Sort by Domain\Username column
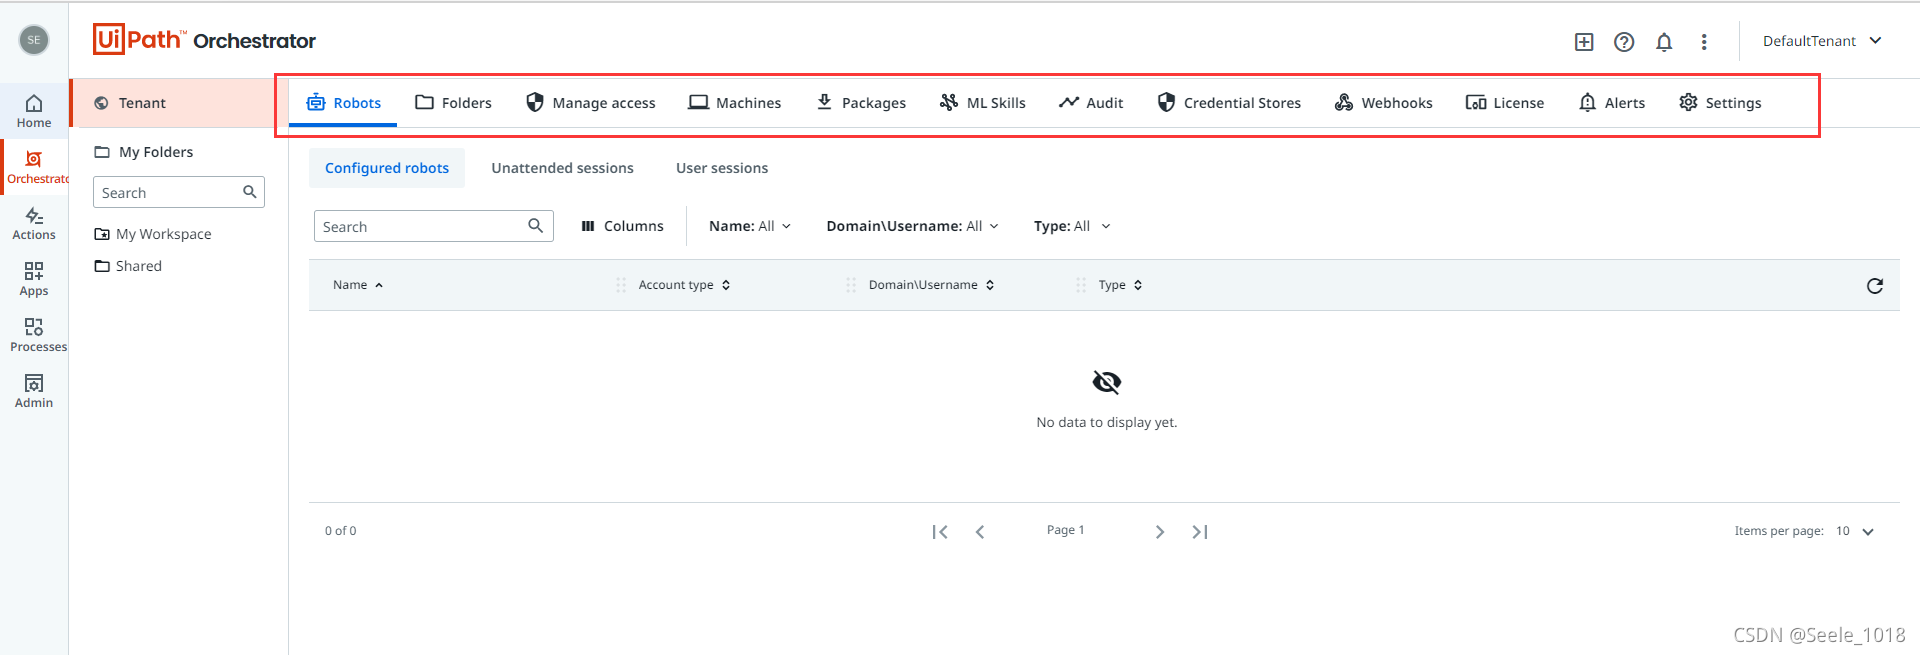This screenshot has height=655, width=1920. point(932,285)
